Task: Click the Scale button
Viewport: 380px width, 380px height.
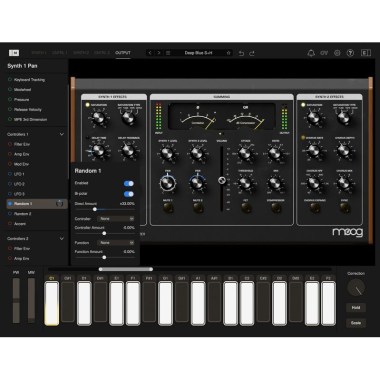Action: point(356,323)
